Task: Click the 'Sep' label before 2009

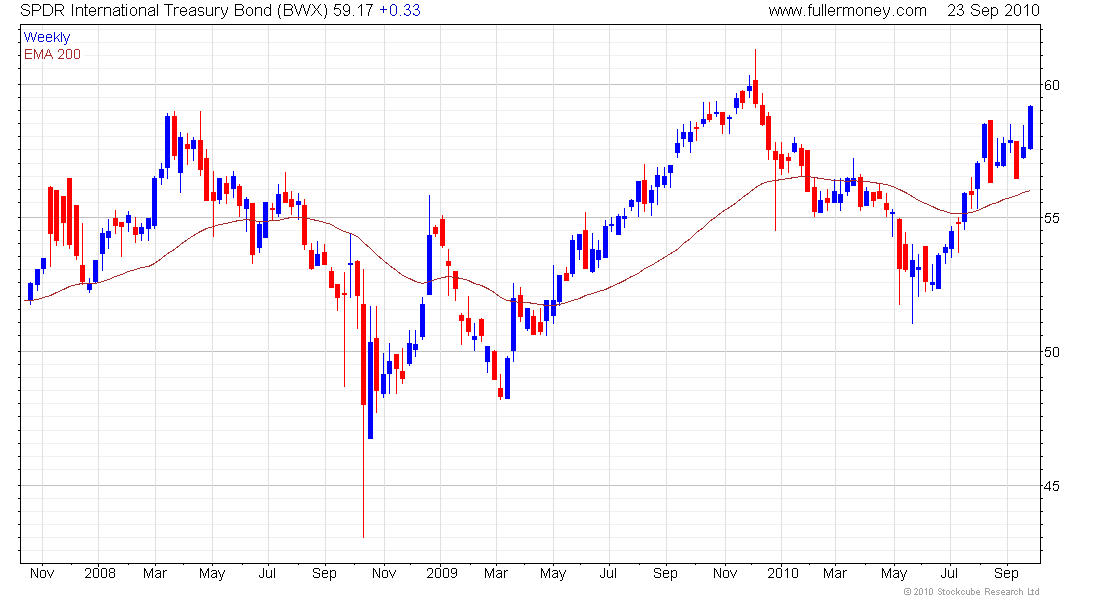Action: pos(324,573)
